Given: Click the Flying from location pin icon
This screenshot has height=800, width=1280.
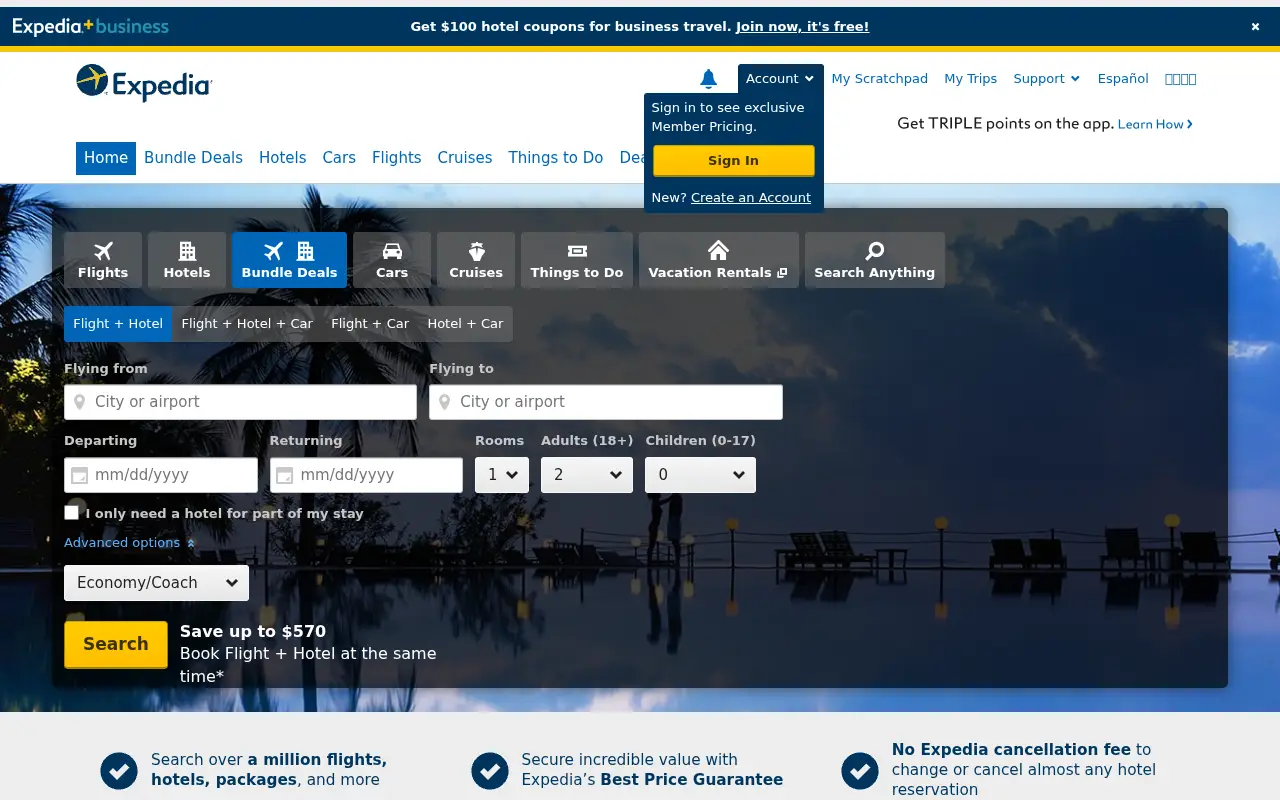Looking at the screenshot, I should click(x=80, y=402).
